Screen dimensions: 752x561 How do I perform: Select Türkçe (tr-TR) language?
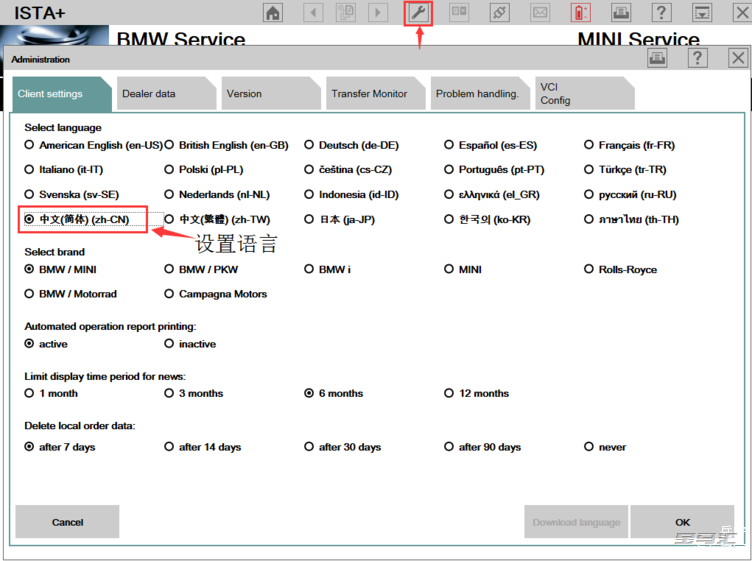click(625, 170)
